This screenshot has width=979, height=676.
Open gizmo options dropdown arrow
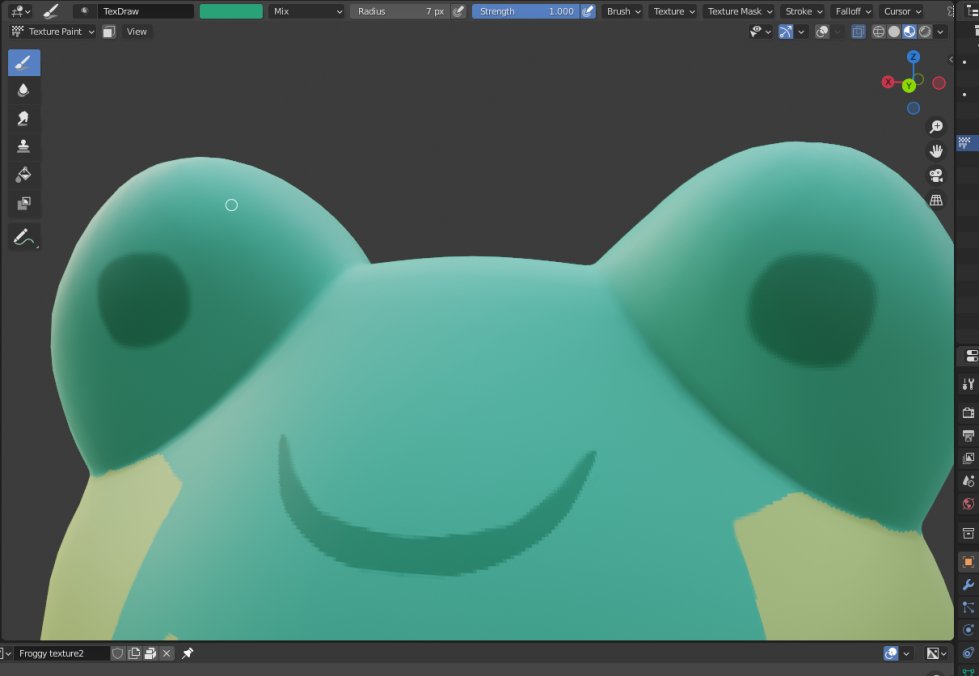click(x=801, y=32)
